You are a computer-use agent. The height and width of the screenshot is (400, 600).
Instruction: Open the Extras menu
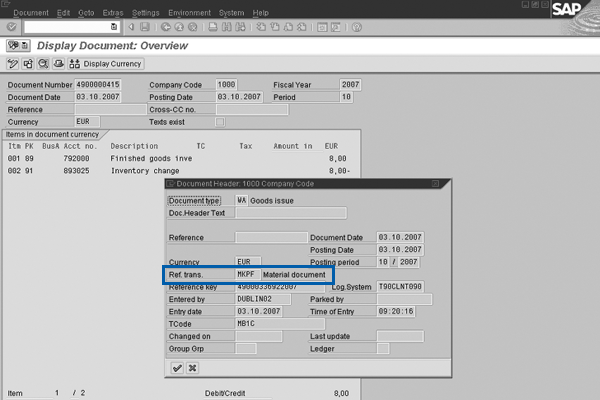pyautogui.click(x=111, y=12)
